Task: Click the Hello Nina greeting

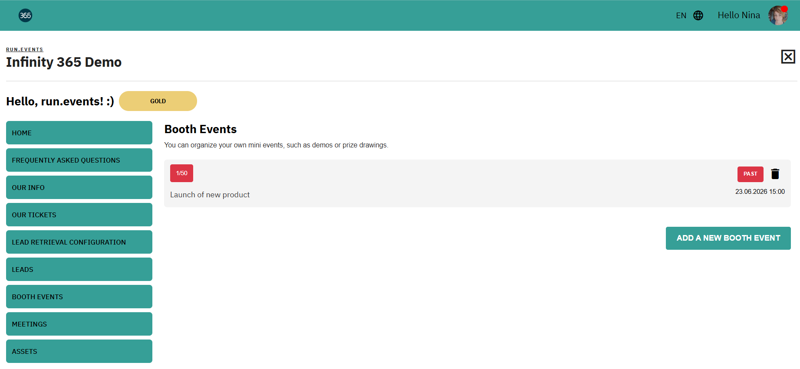Action: tap(739, 15)
